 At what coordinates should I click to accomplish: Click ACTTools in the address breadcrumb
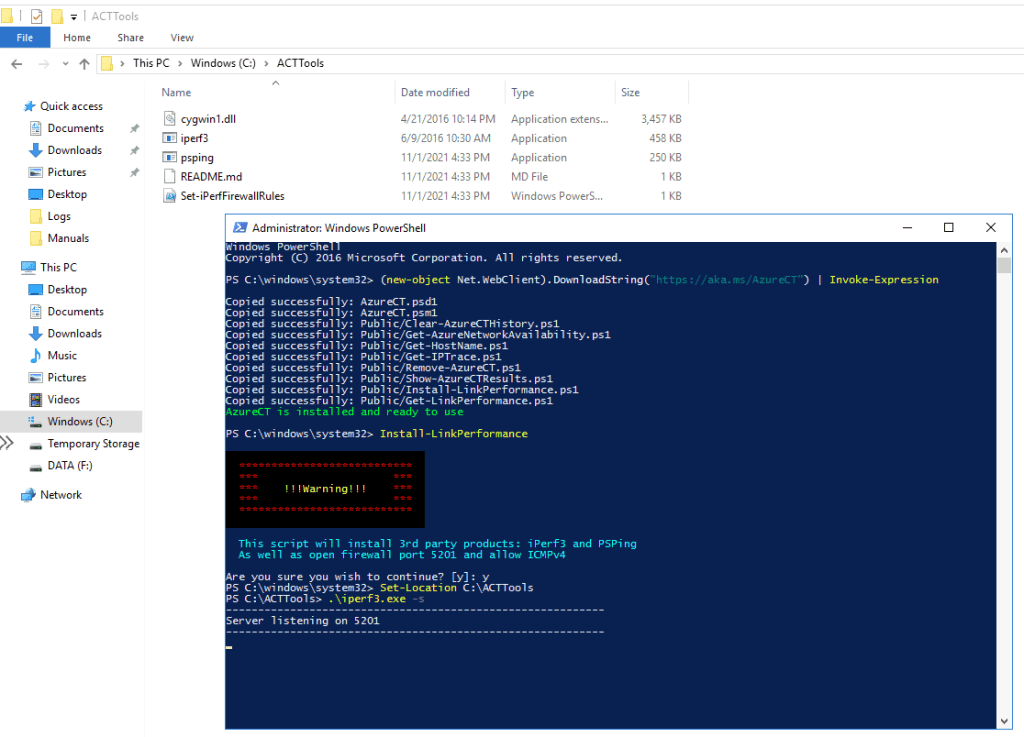click(300, 63)
